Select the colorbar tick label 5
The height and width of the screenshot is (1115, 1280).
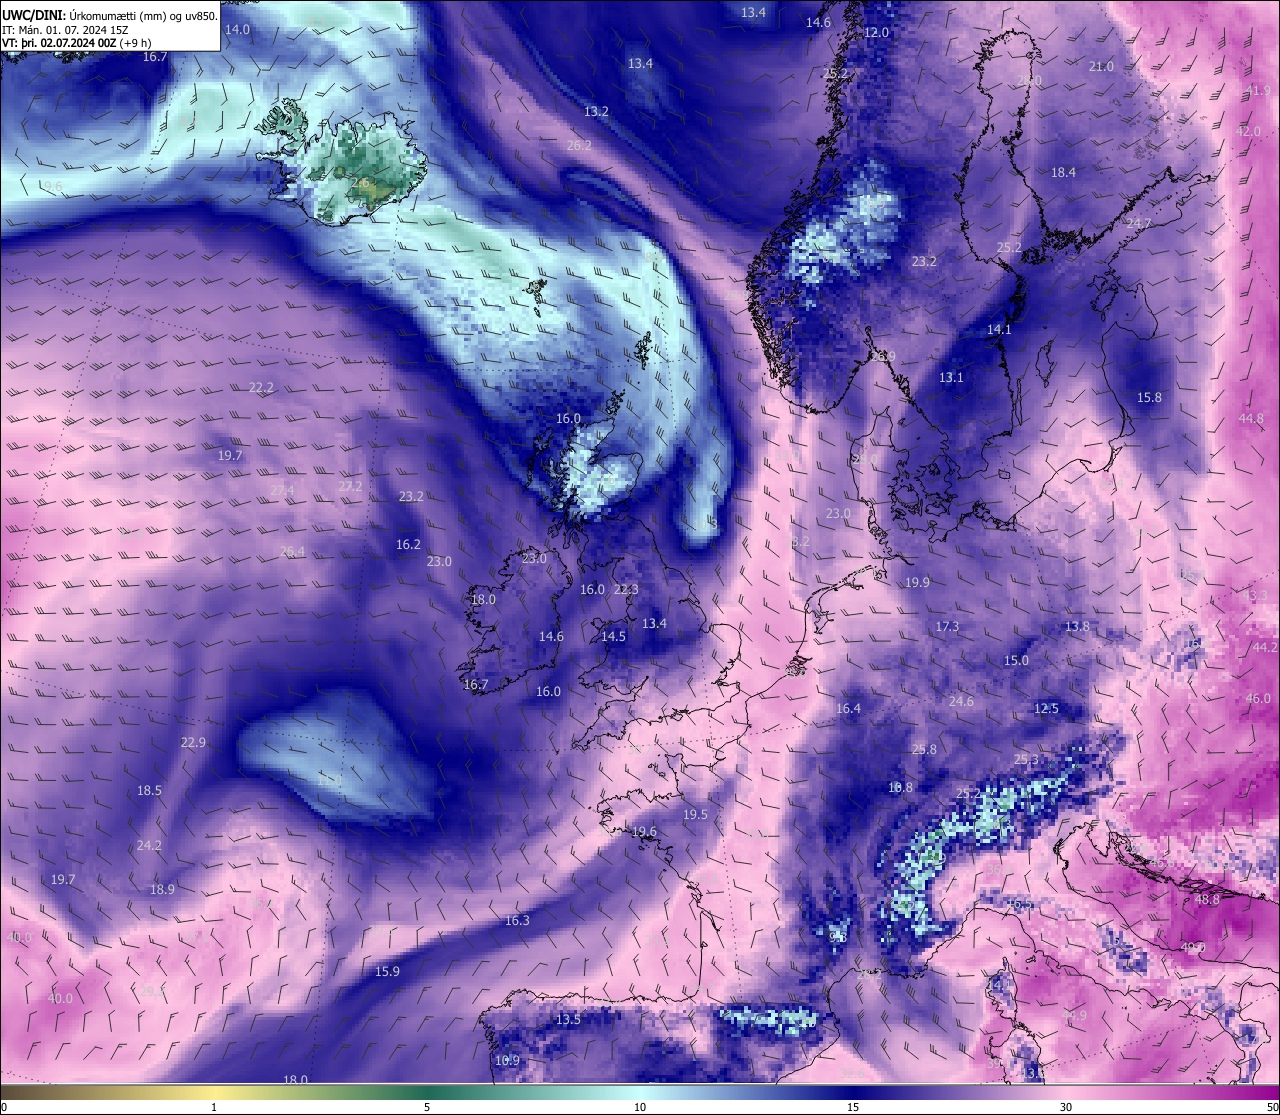pyautogui.click(x=427, y=1107)
